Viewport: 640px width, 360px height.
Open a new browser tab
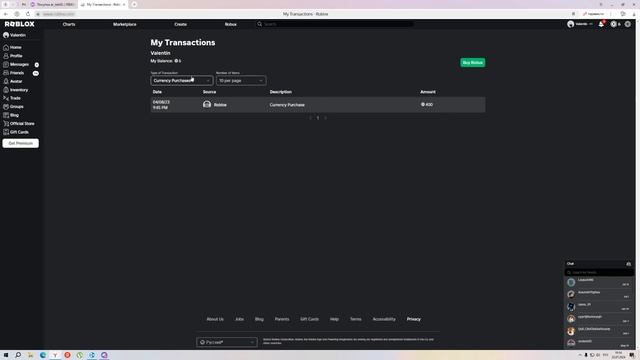coord(134,4)
